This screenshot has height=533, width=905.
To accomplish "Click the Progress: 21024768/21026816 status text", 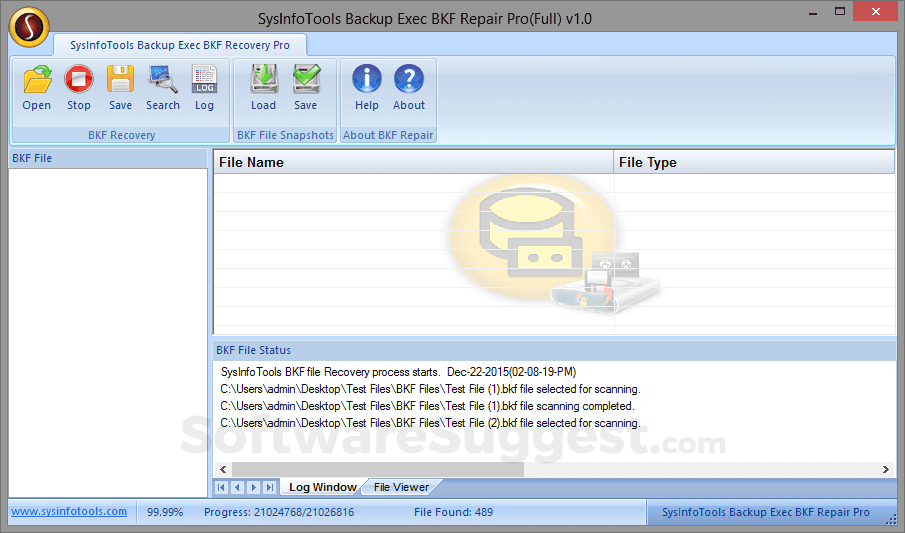I will pyautogui.click(x=279, y=512).
